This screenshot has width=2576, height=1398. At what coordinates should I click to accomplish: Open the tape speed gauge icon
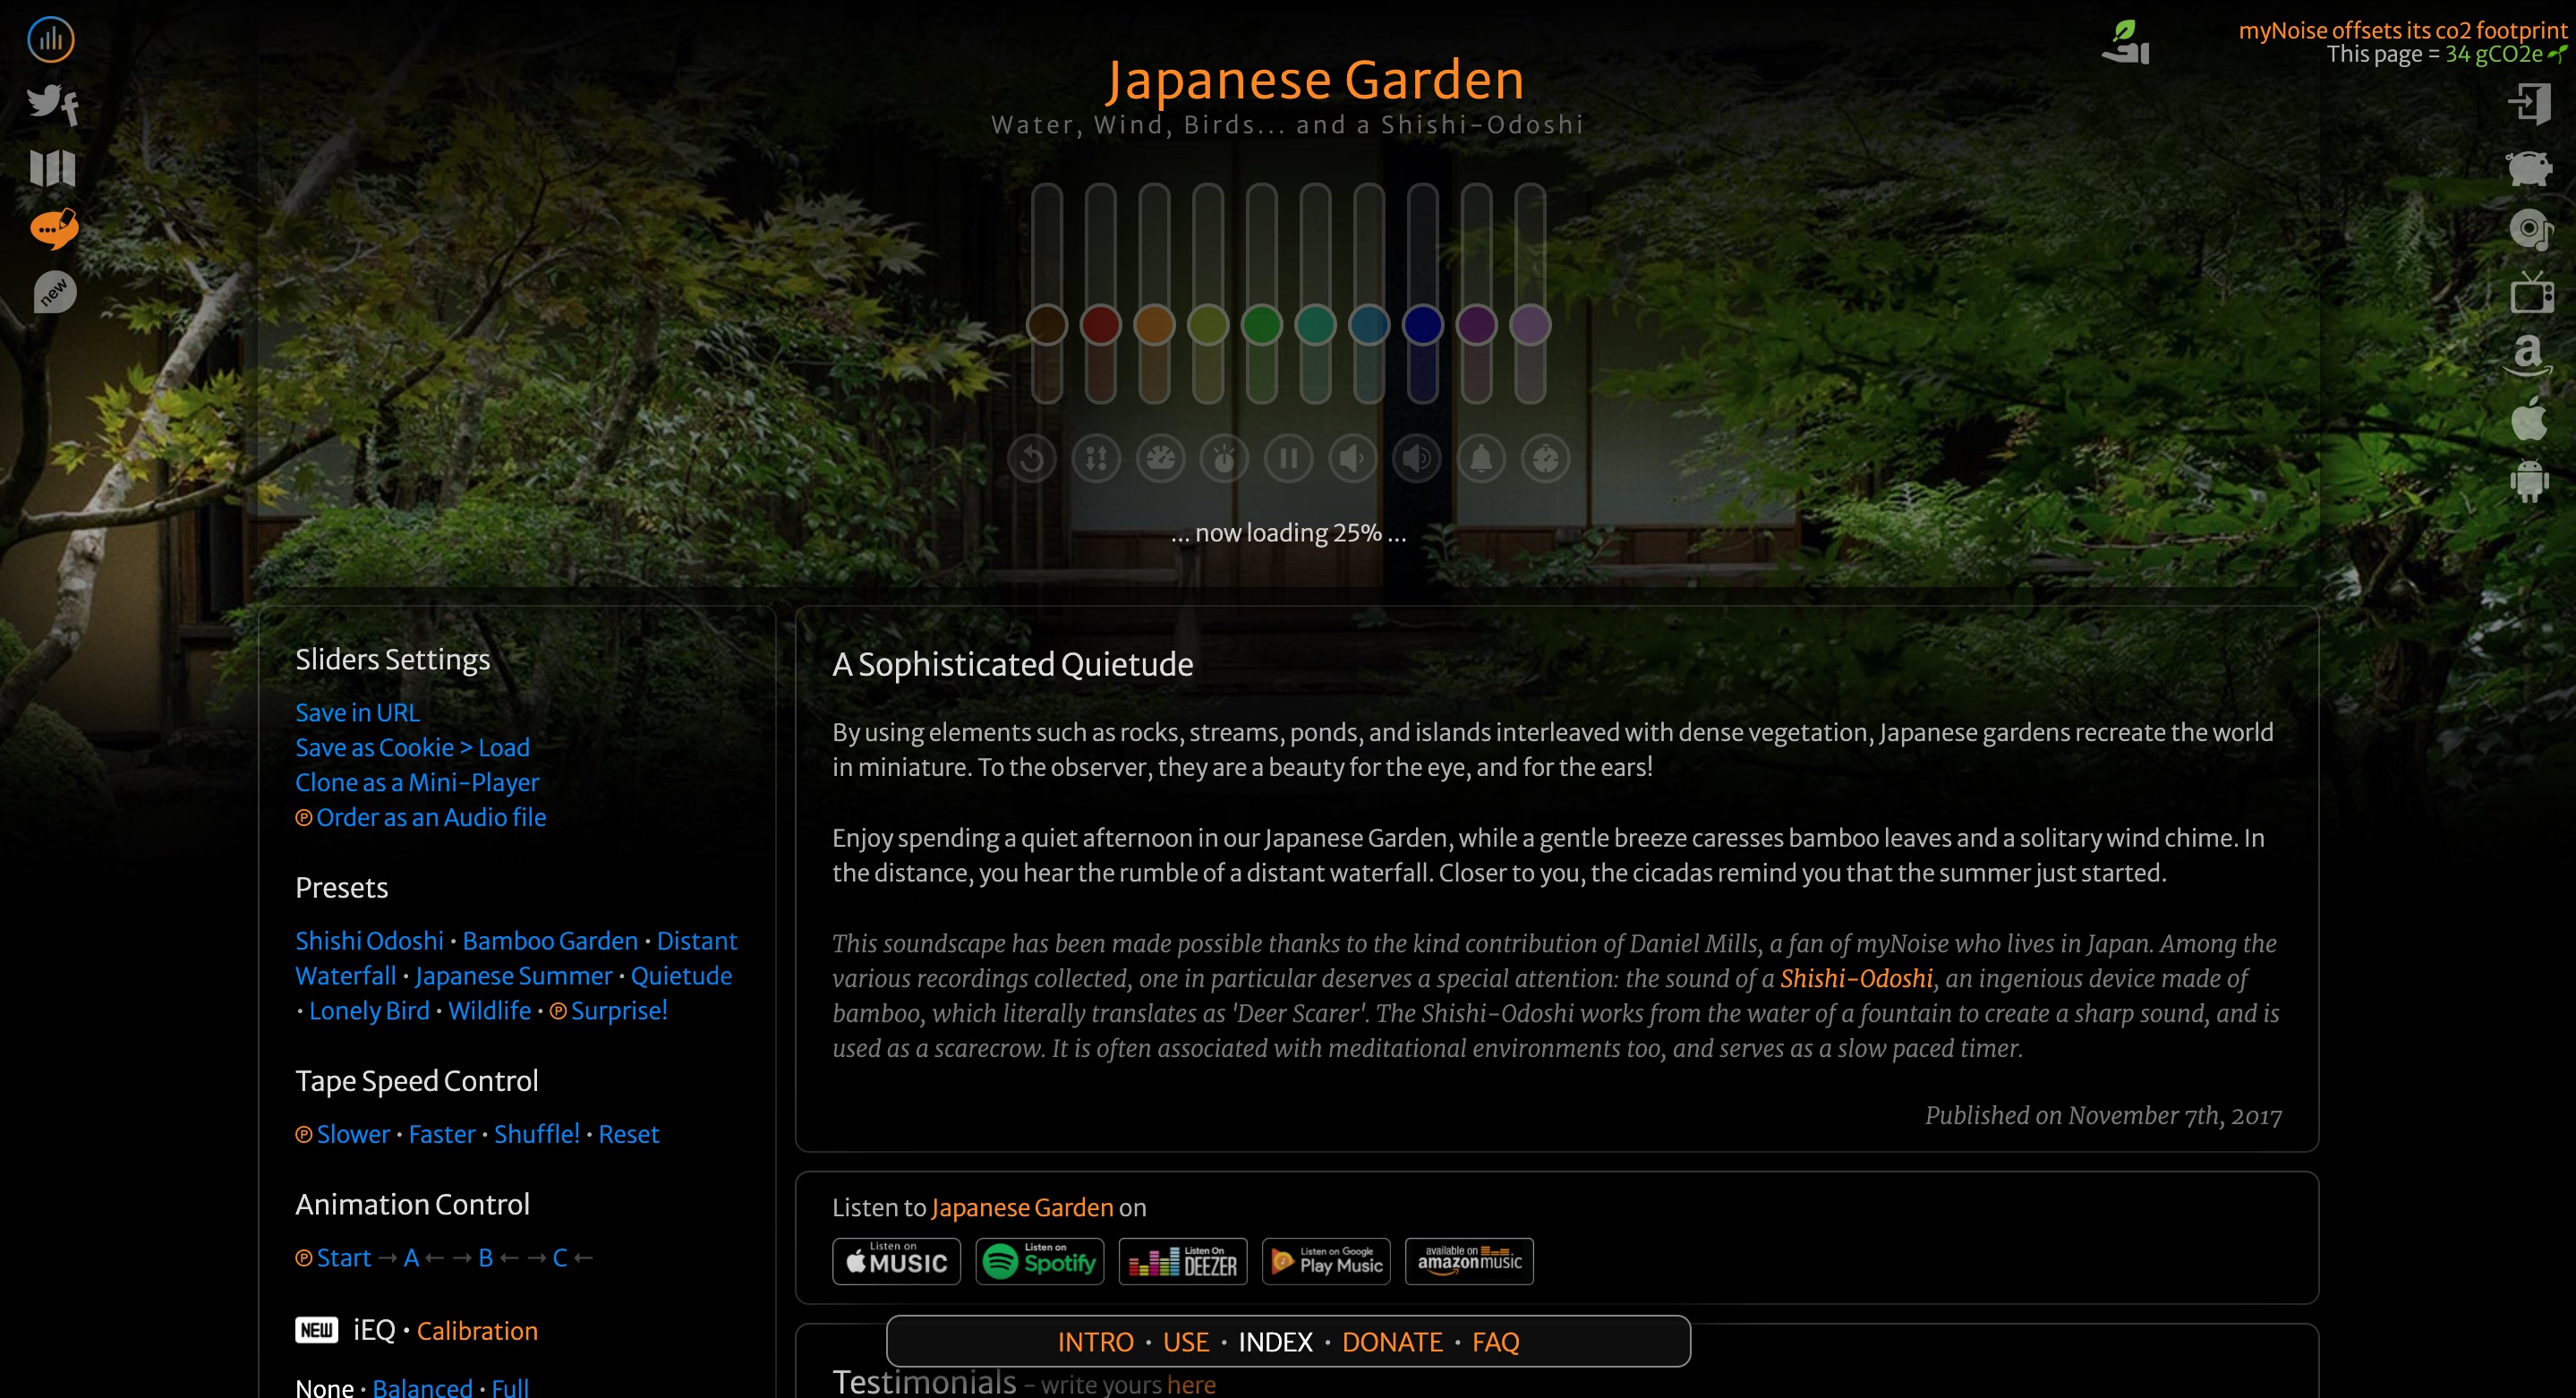[x=1160, y=459]
